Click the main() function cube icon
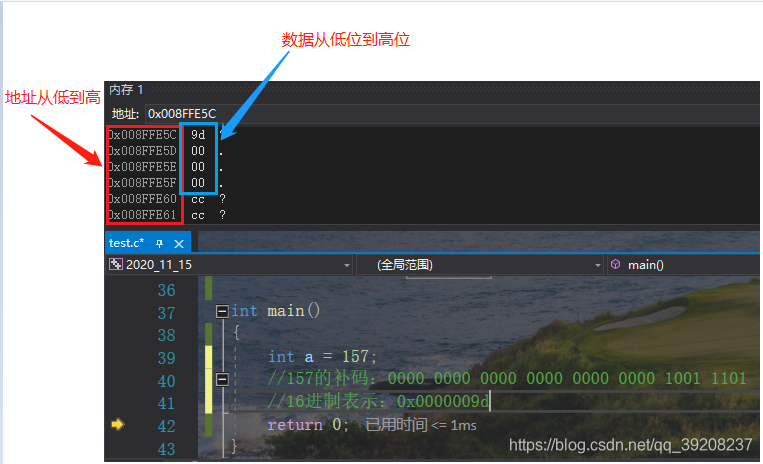The width and height of the screenshot is (763, 464). [x=616, y=264]
